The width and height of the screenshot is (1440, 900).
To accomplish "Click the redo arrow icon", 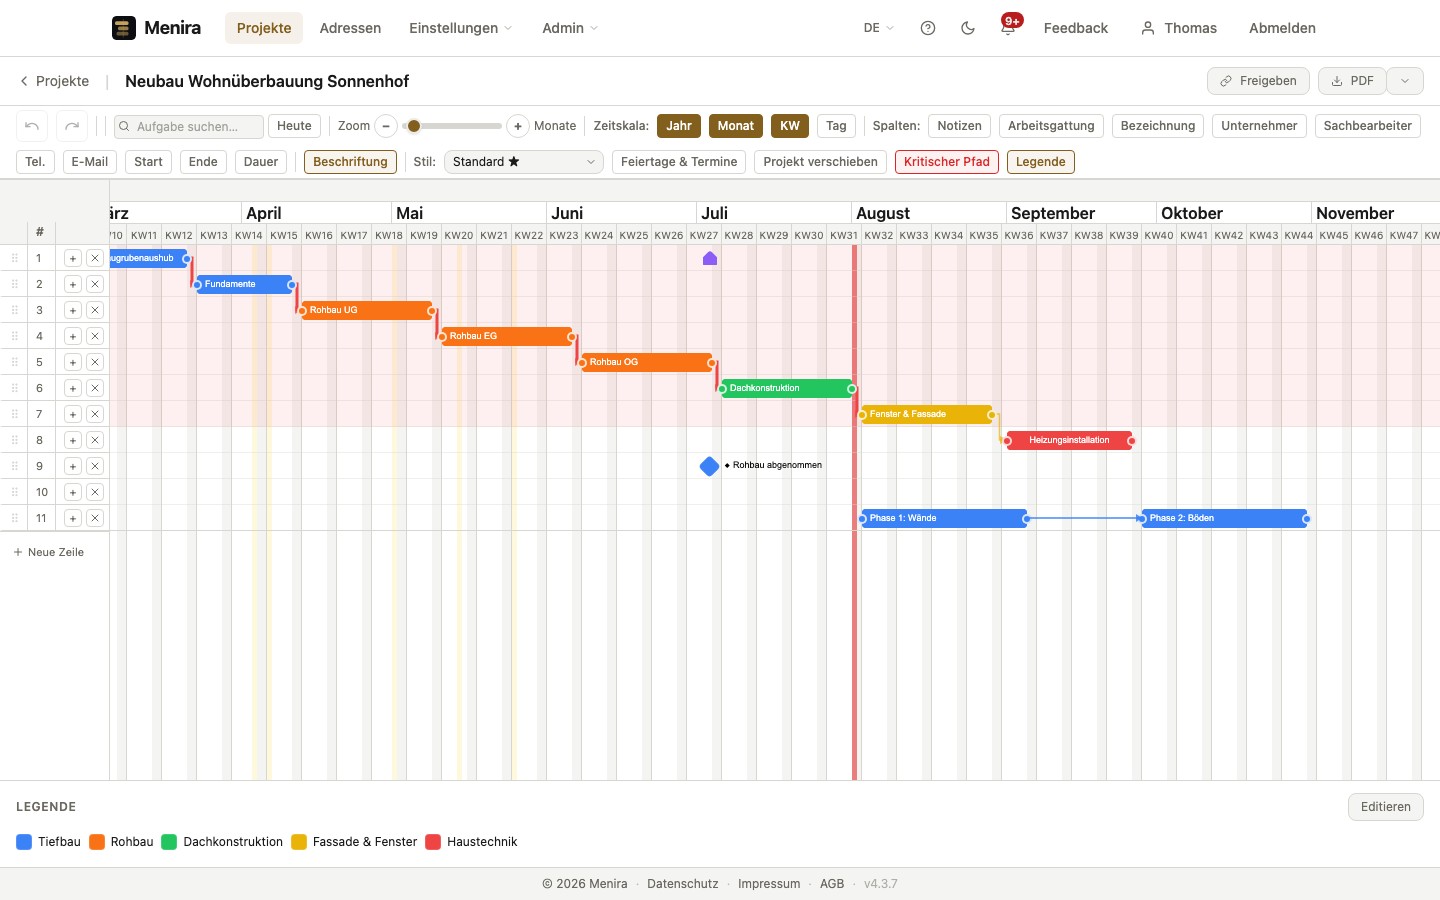I will [72, 126].
